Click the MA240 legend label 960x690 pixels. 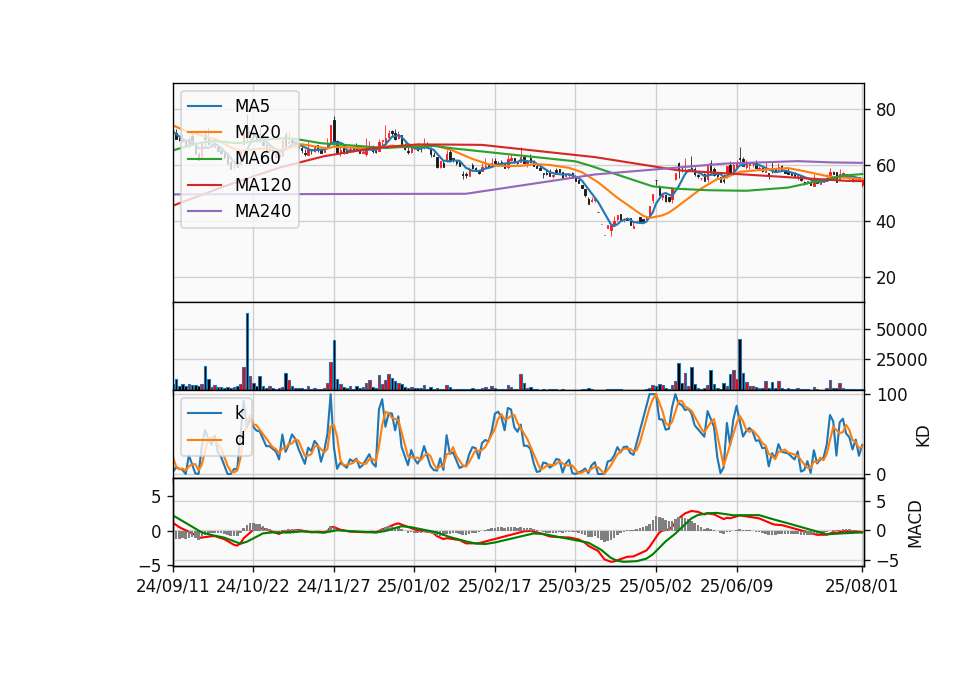click(x=263, y=211)
